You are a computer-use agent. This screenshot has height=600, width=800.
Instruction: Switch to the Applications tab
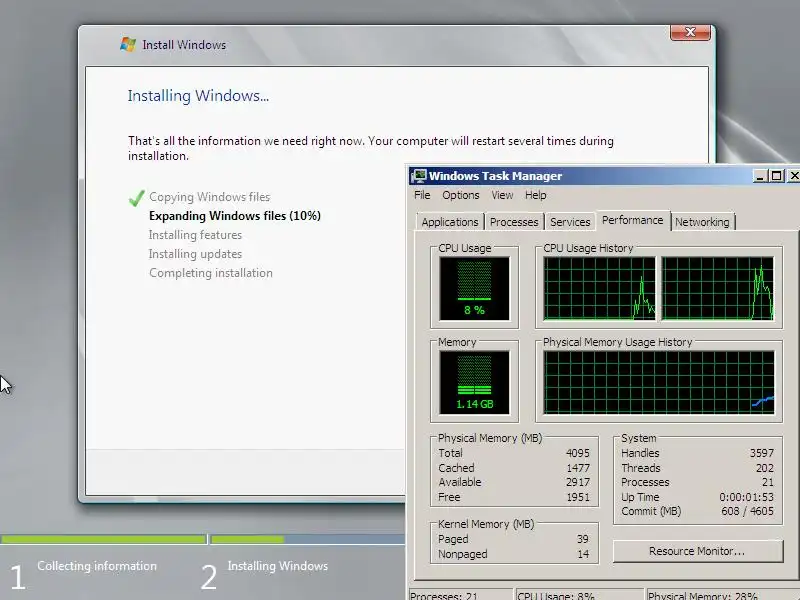tap(449, 222)
